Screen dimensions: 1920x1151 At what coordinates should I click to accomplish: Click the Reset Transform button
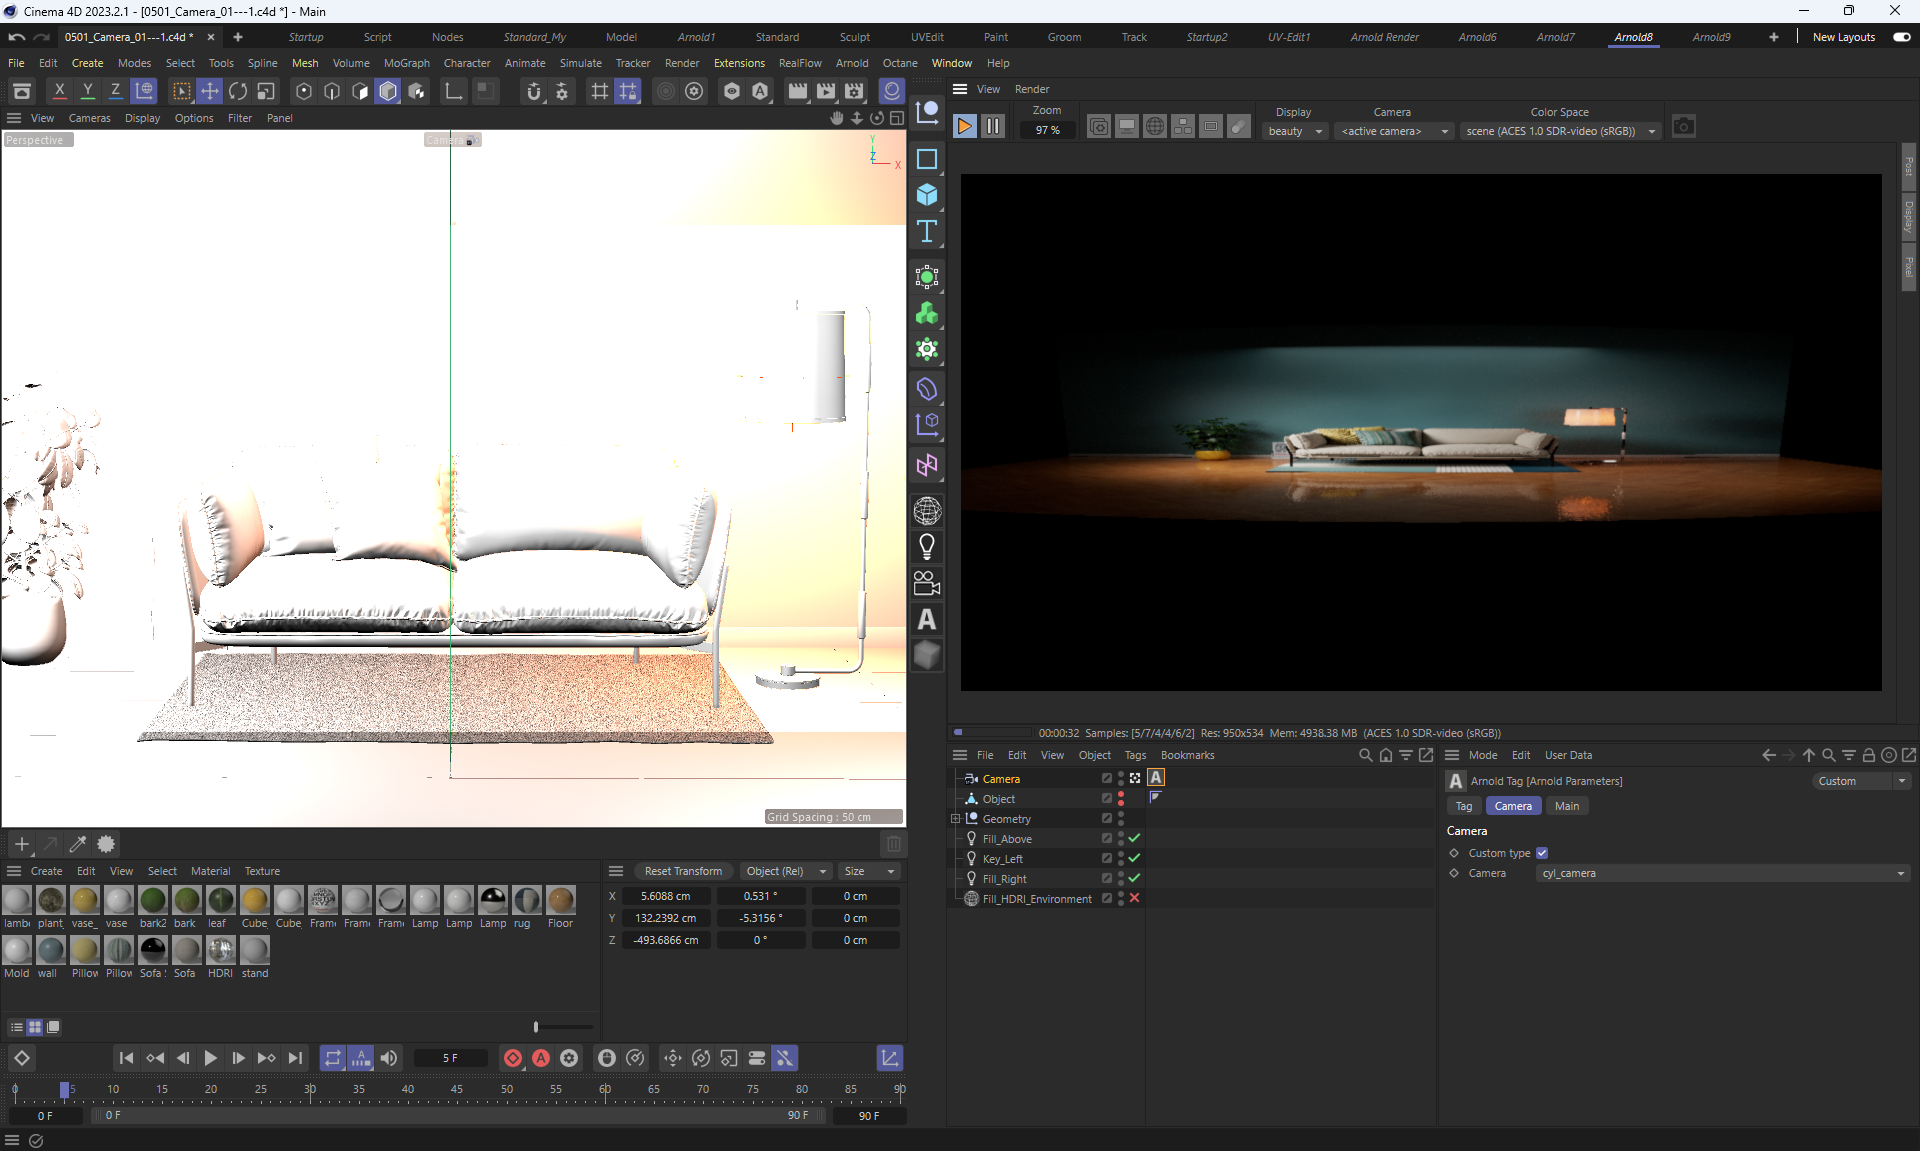[x=683, y=871]
